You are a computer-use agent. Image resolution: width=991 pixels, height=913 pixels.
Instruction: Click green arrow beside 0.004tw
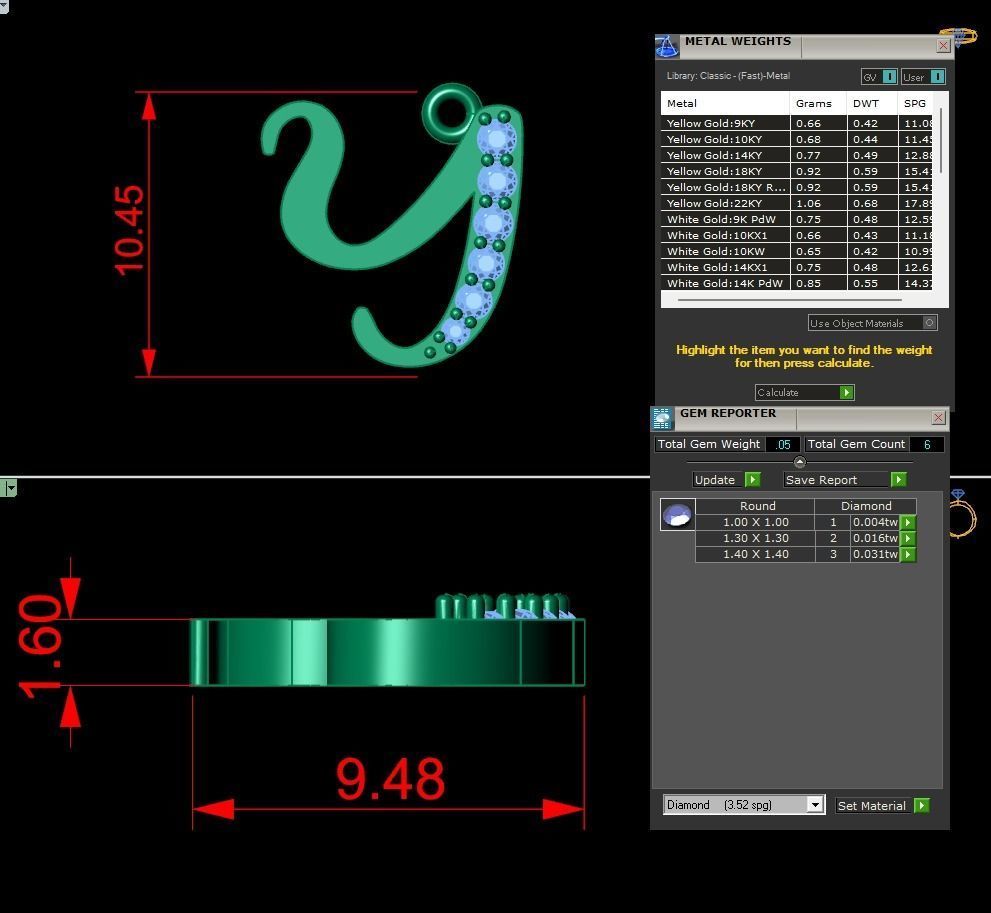tap(908, 522)
